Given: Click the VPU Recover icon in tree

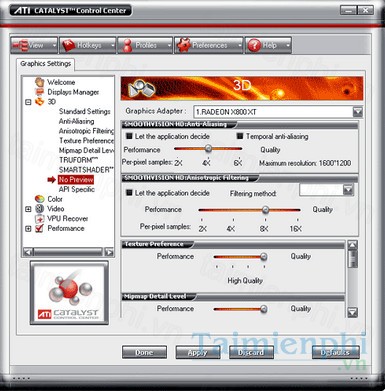Looking at the screenshot, I should pos(40,219).
